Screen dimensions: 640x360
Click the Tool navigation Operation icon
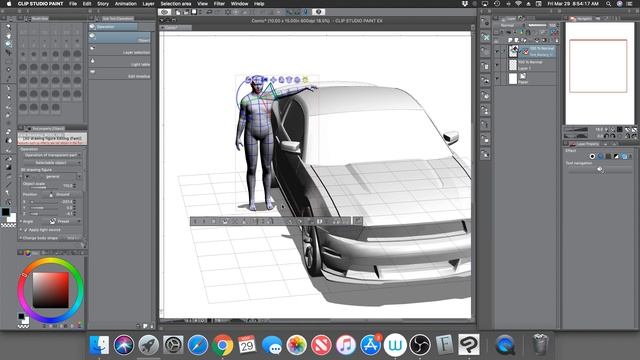[599, 169]
